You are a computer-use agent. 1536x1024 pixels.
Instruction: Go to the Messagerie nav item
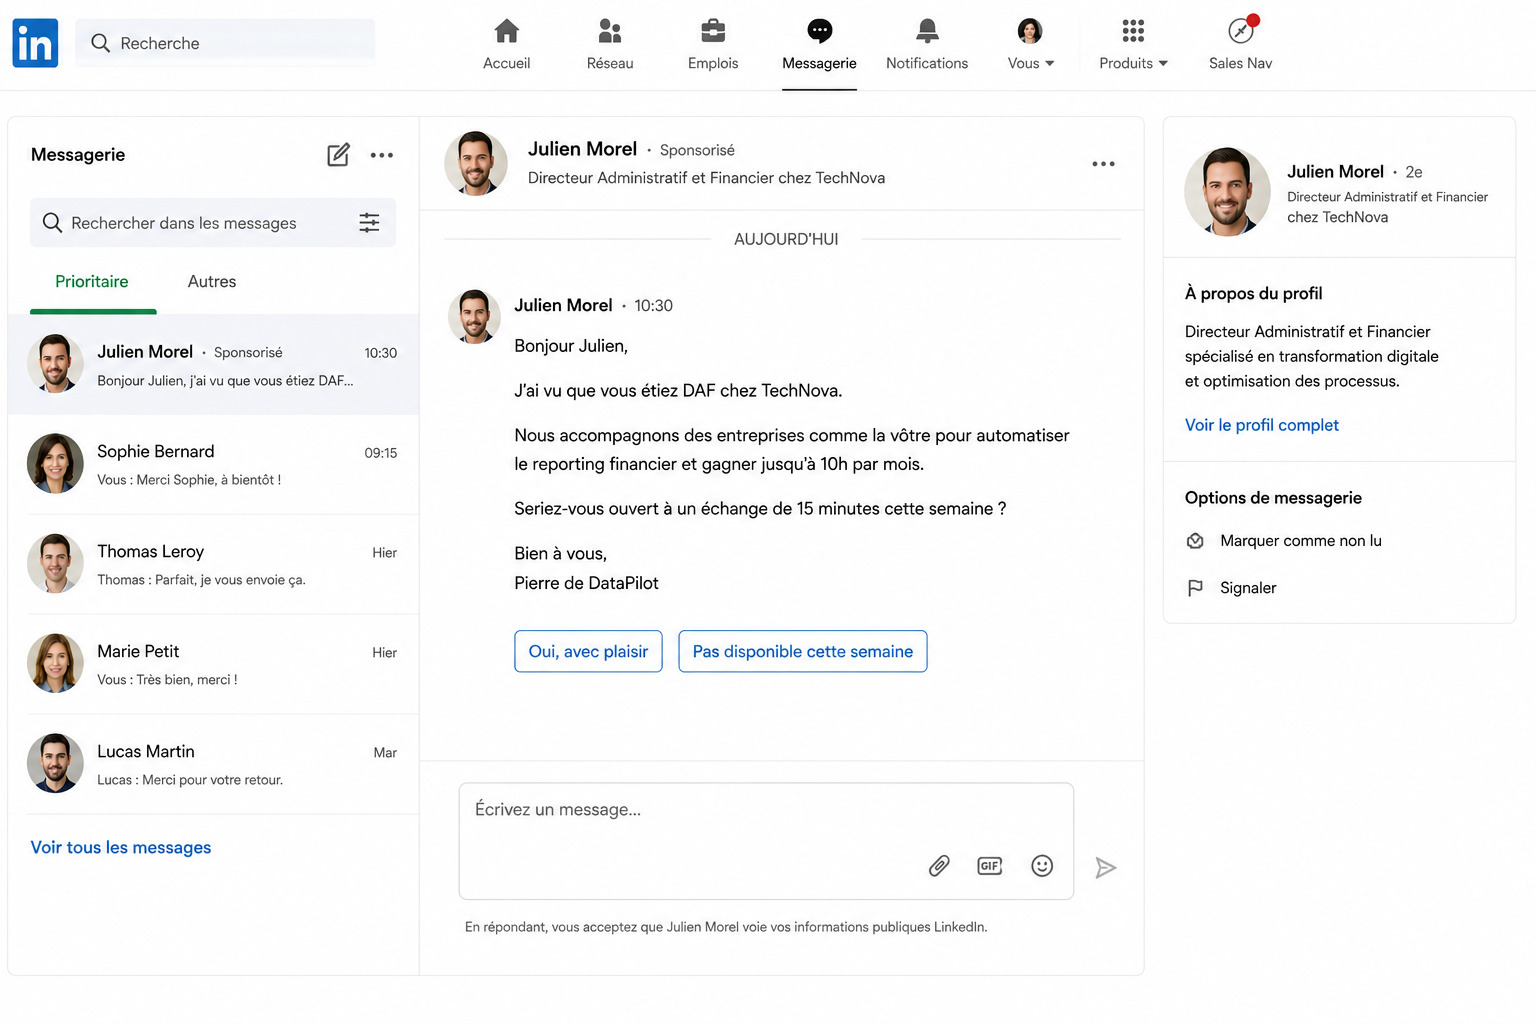[819, 46]
